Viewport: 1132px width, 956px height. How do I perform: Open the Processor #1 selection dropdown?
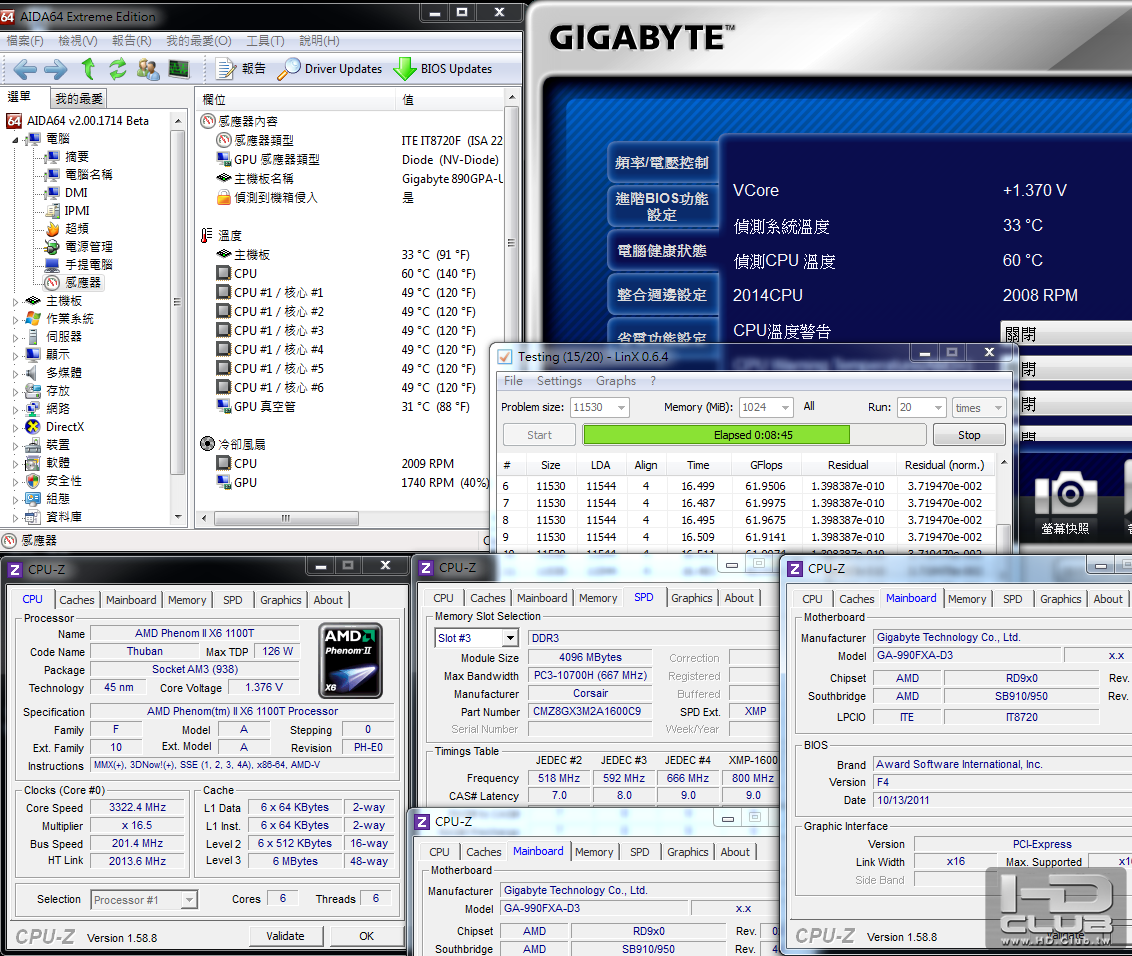188,900
